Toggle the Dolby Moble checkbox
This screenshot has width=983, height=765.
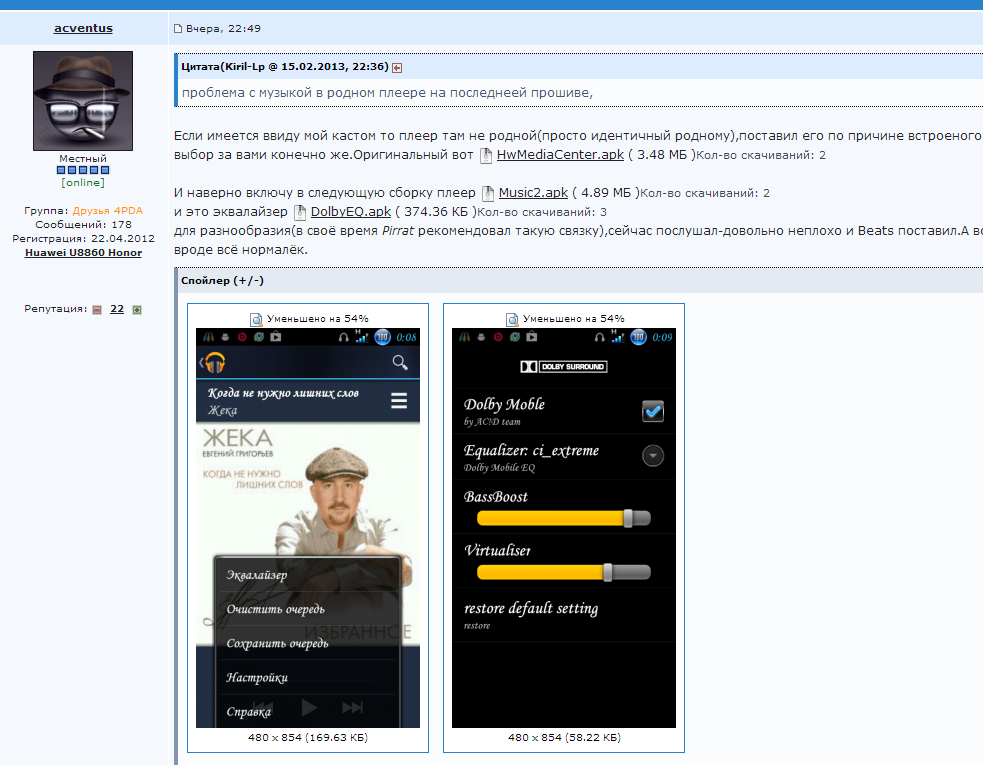[x=653, y=411]
